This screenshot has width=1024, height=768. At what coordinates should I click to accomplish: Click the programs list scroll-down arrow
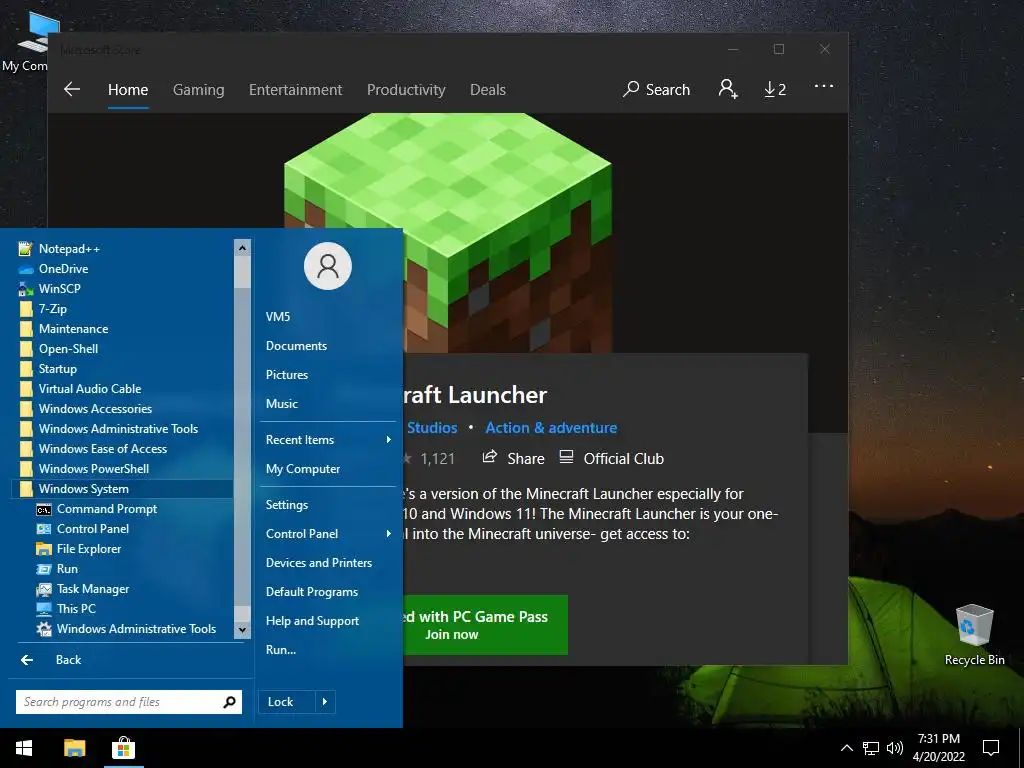[242, 630]
